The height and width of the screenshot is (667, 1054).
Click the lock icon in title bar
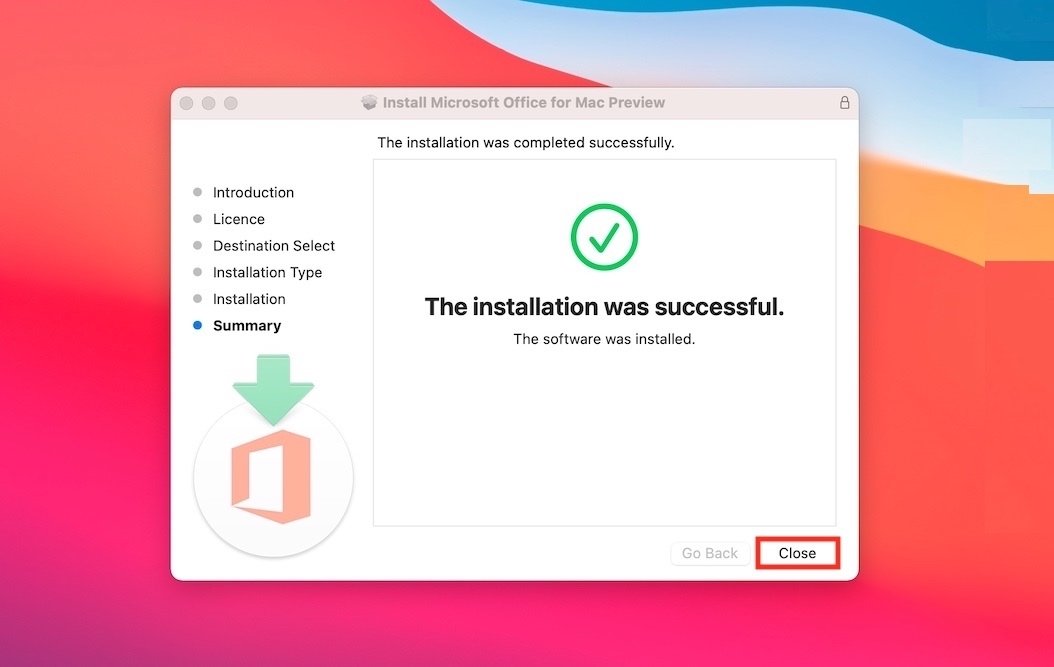pos(844,102)
